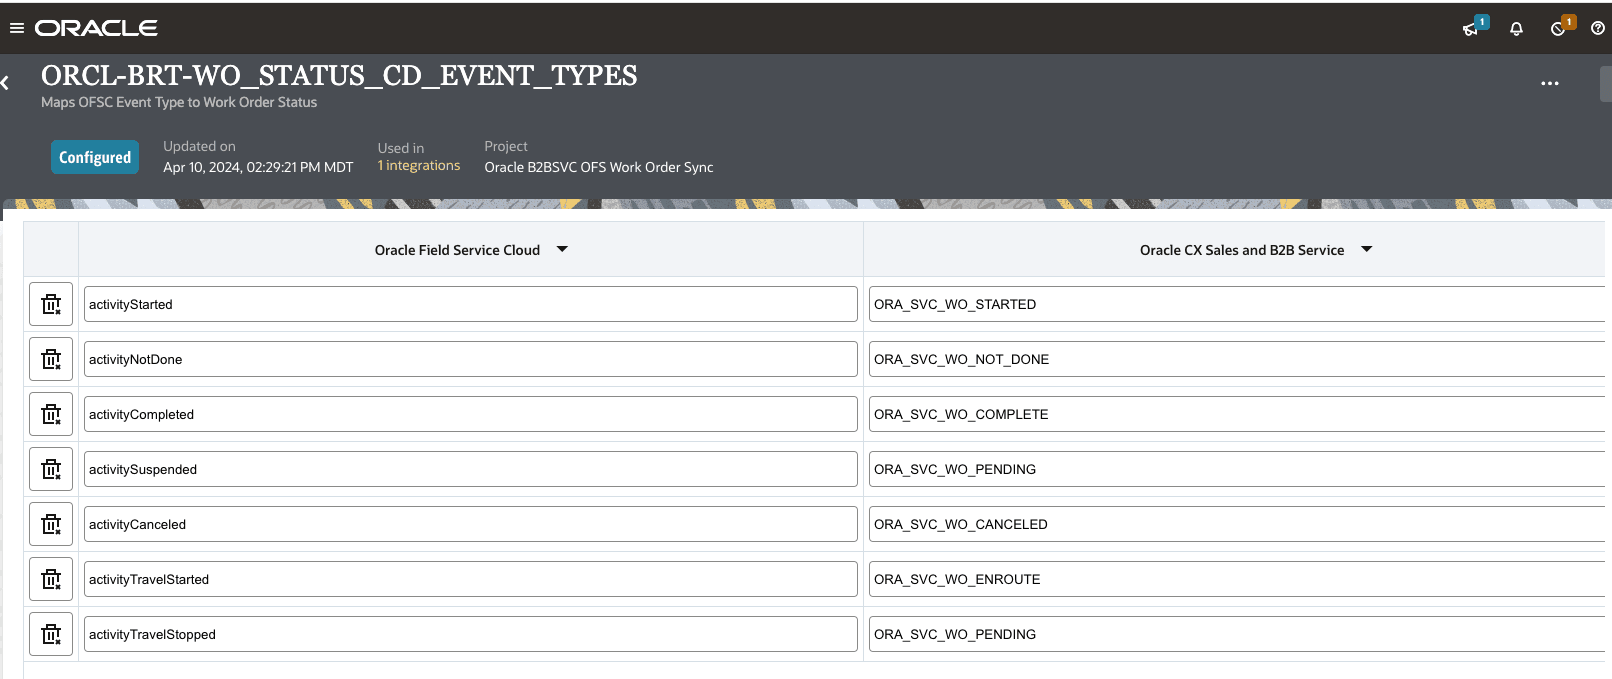This screenshot has height=679, width=1612.
Task: Click the updated date Apr 10, 2024
Action: point(258,167)
